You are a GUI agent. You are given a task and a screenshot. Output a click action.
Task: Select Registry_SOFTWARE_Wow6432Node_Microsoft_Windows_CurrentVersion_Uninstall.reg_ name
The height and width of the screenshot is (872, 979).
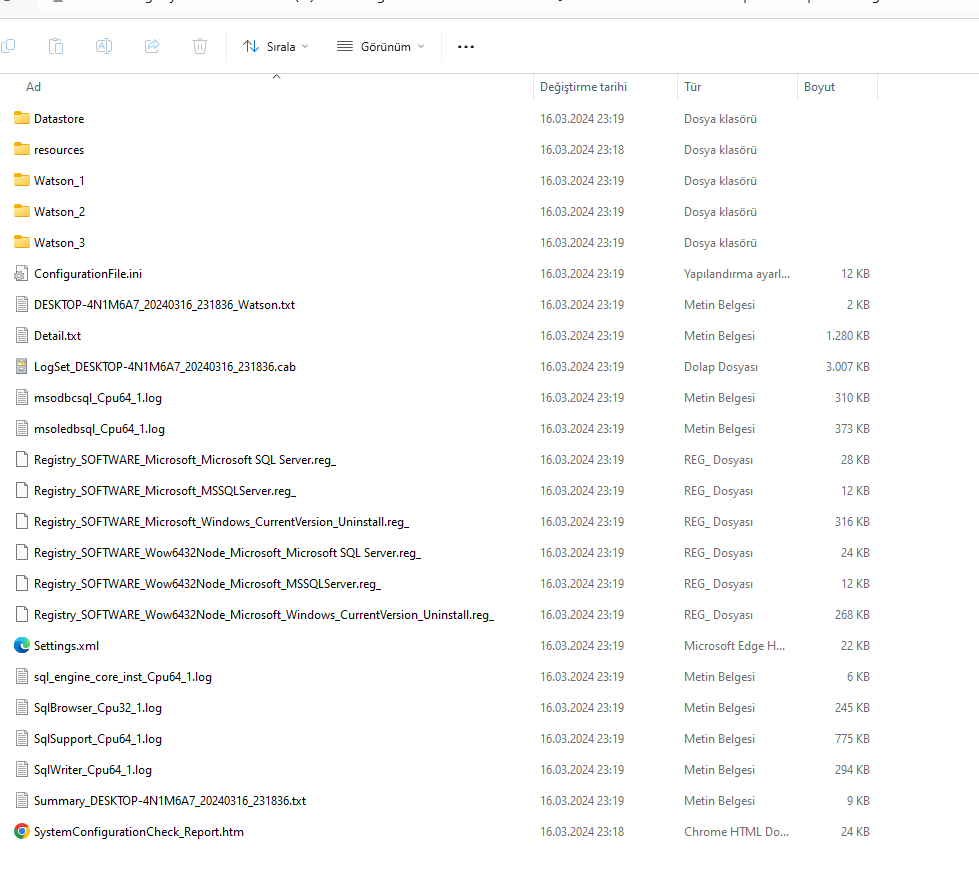264,615
